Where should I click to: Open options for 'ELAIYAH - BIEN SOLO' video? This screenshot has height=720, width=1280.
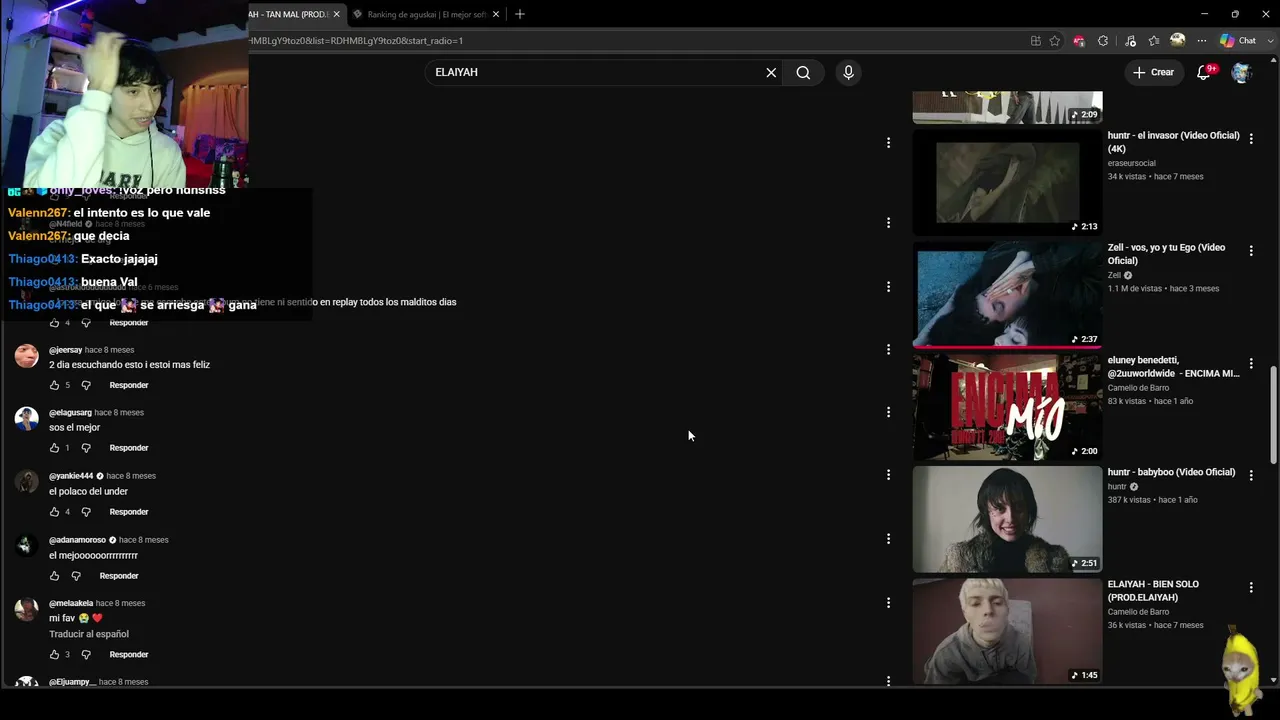pos(1251,588)
